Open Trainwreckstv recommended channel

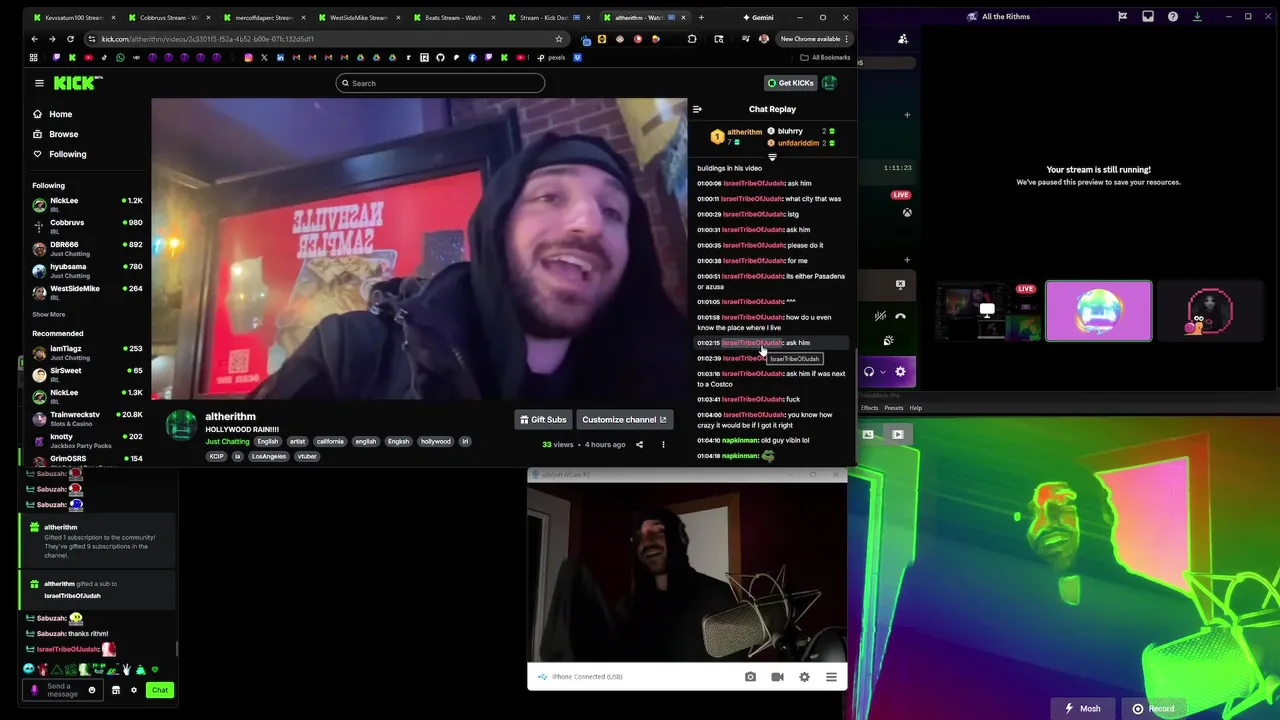88,417
